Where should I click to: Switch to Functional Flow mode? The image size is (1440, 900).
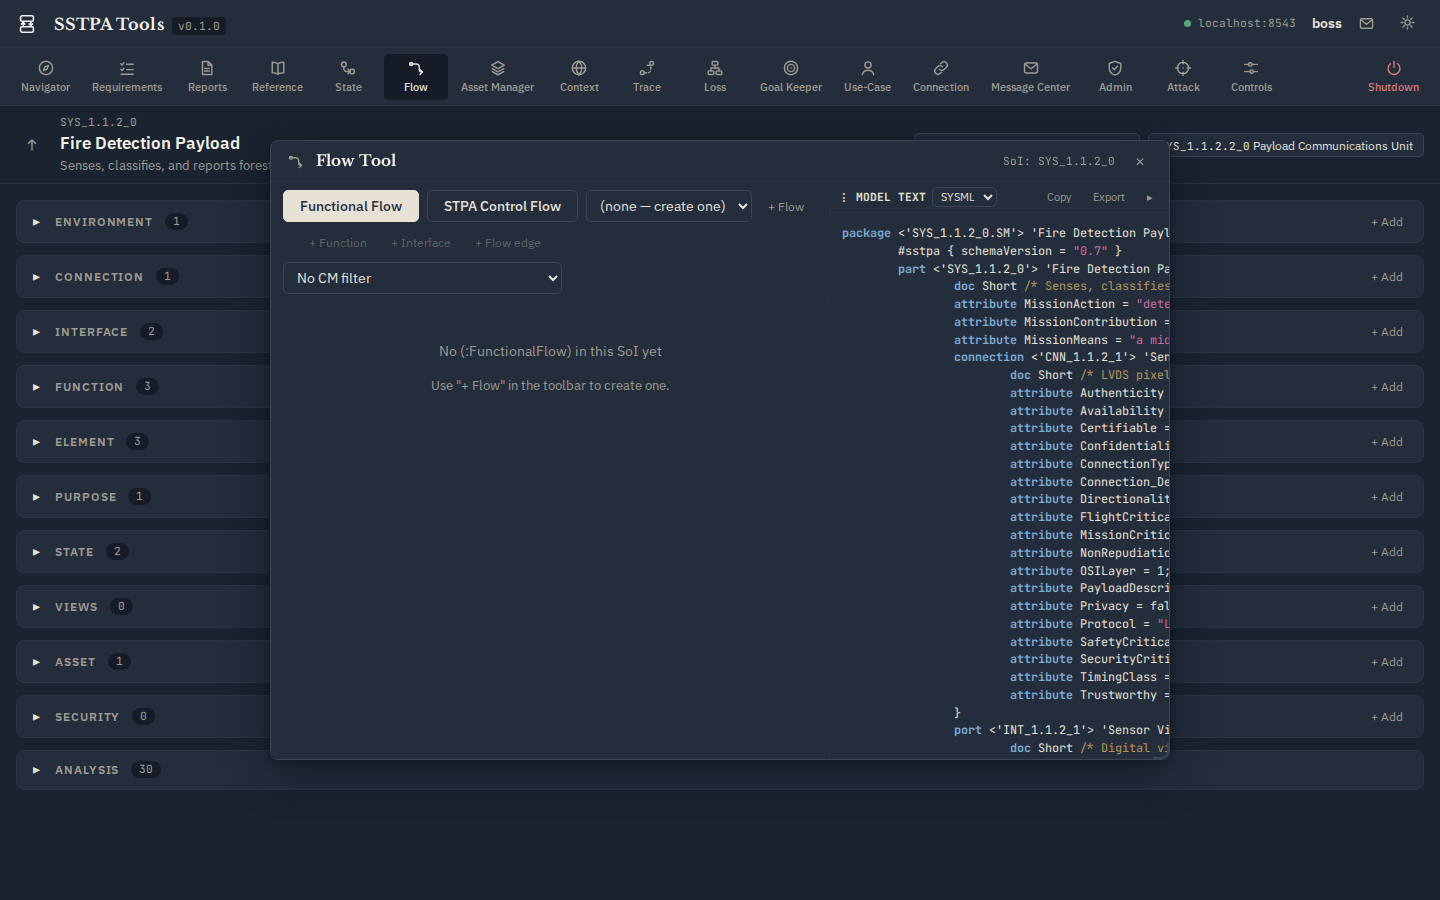tap(351, 206)
